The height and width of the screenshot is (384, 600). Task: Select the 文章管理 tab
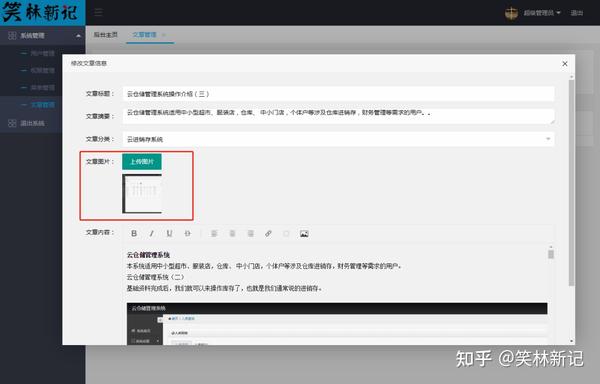pyautogui.click(x=145, y=35)
